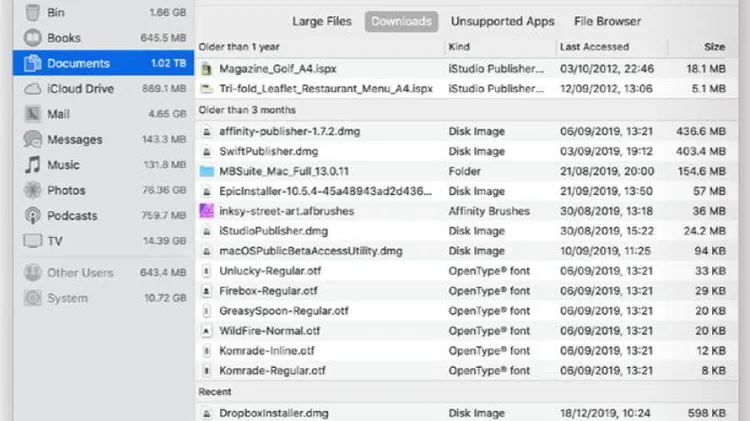Click the inksy-street-art purple brushes icon
The image size is (750, 421).
pos(206,211)
